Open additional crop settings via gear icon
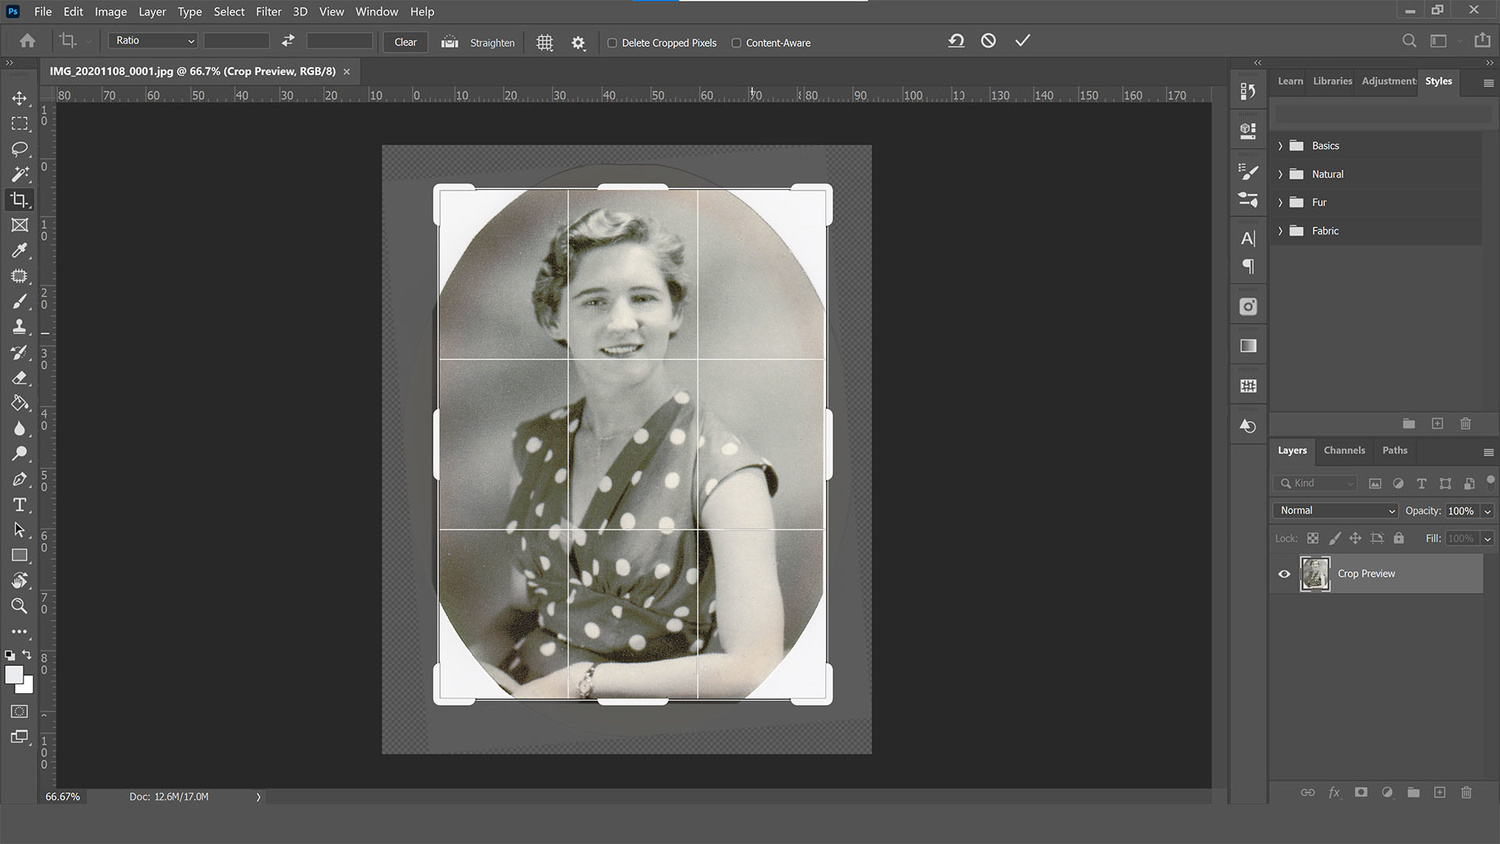This screenshot has width=1500, height=844. [x=578, y=42]
